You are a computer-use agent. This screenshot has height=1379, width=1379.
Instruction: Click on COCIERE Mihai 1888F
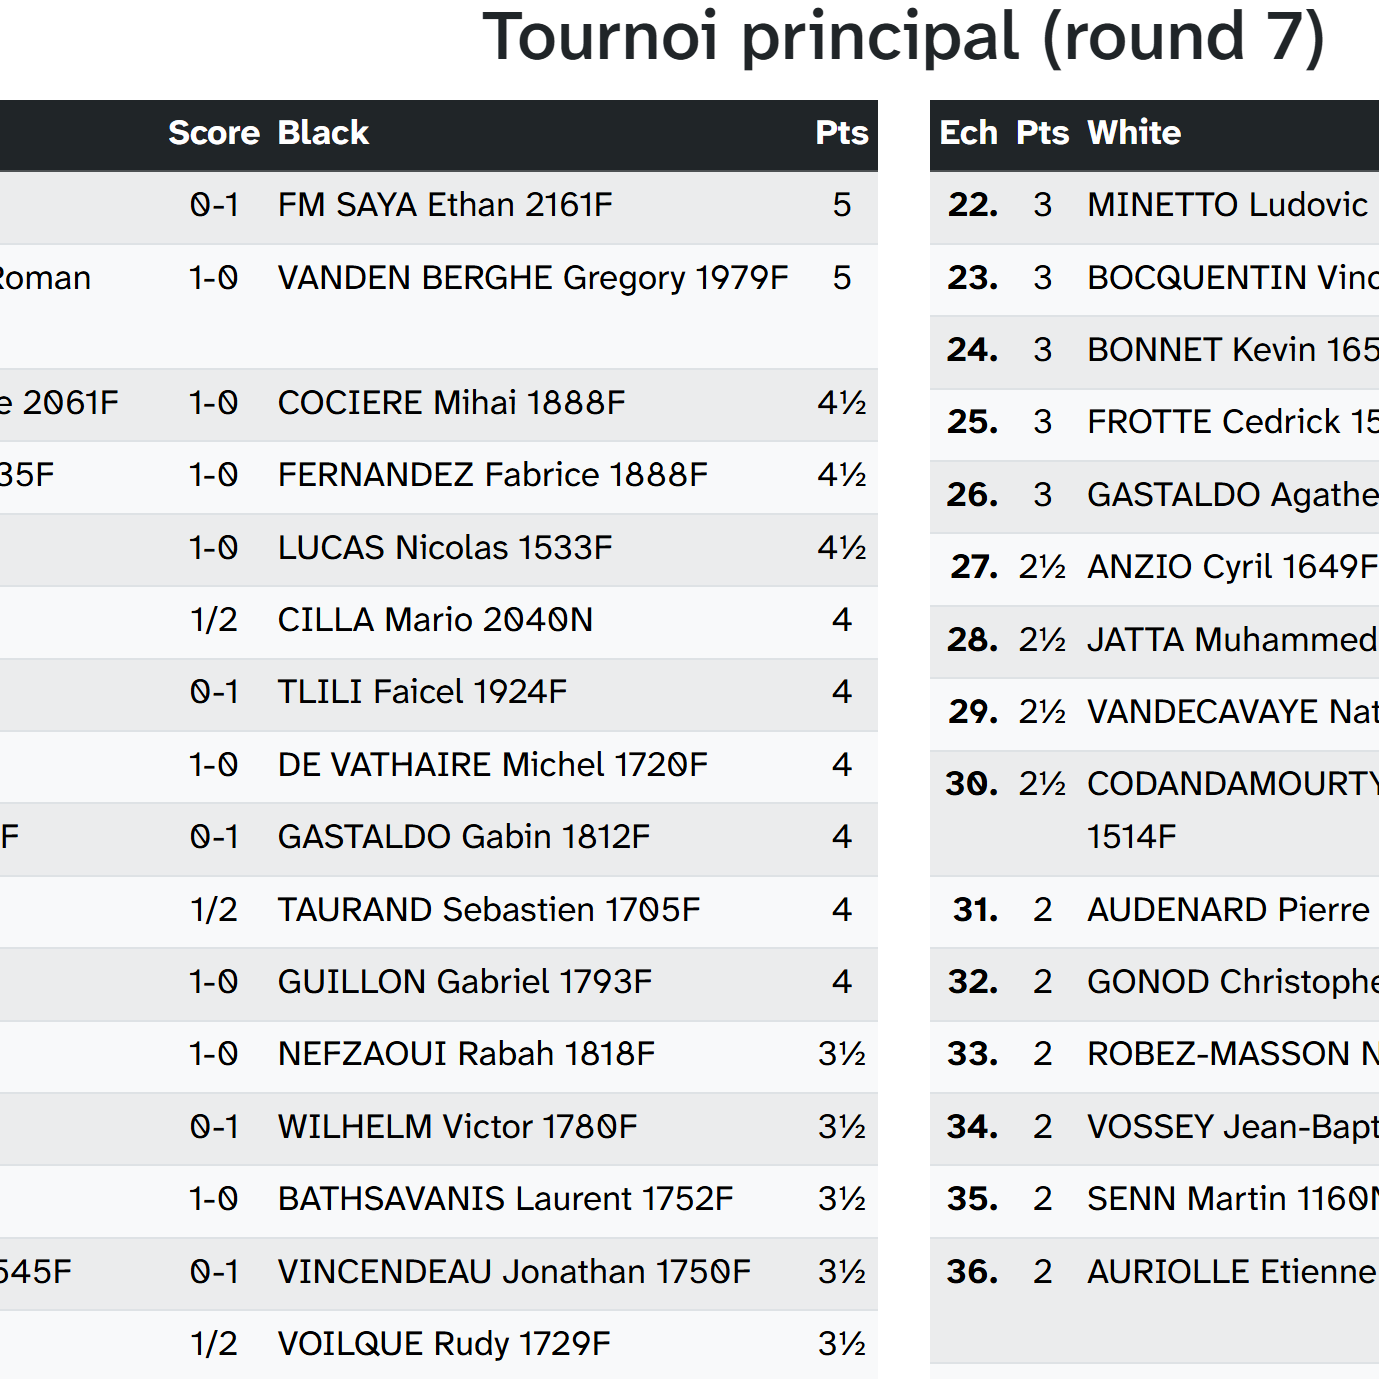451,403
